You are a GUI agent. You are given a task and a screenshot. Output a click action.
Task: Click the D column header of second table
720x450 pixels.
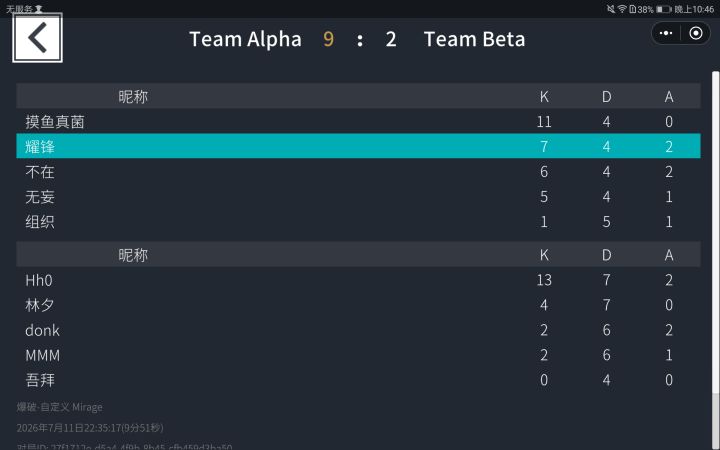point(607,255)
